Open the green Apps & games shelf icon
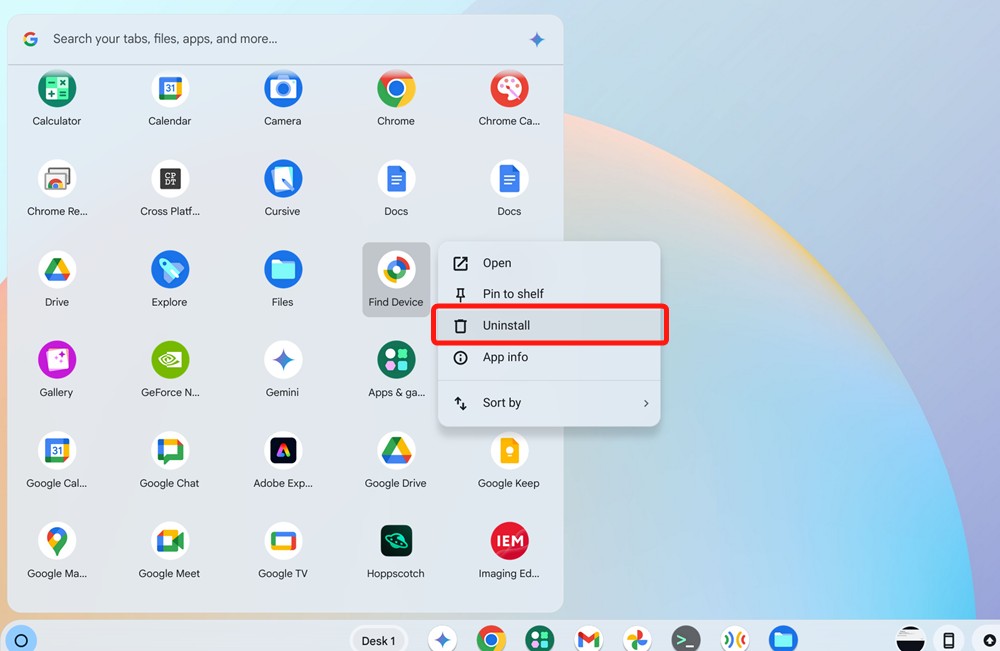This screenshot has height=651, width=1000. tap(540, 639)
